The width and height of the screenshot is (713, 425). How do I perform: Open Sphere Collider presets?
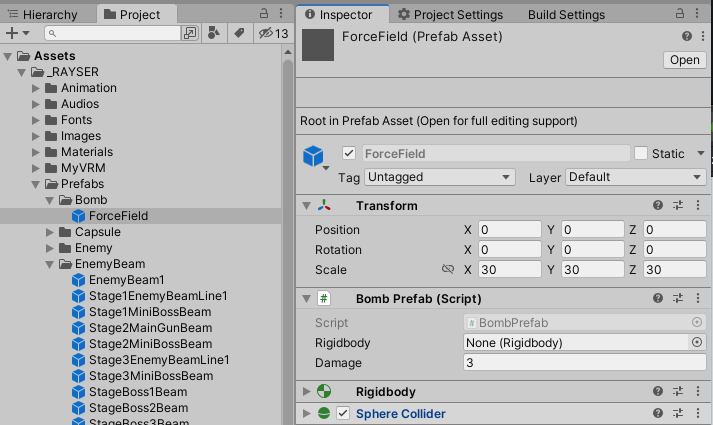pyautogui.click(x=678, y=413)
